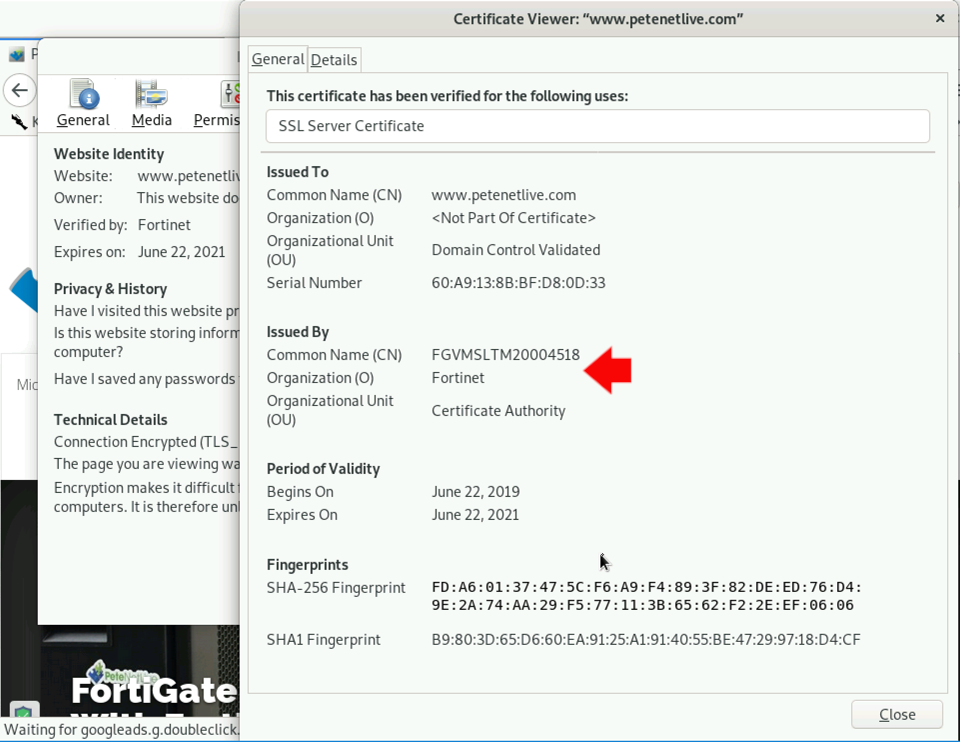Click the FortiGate article thumbnail image
This screenshot has height=742, width=960.
[x=119, y=670]
